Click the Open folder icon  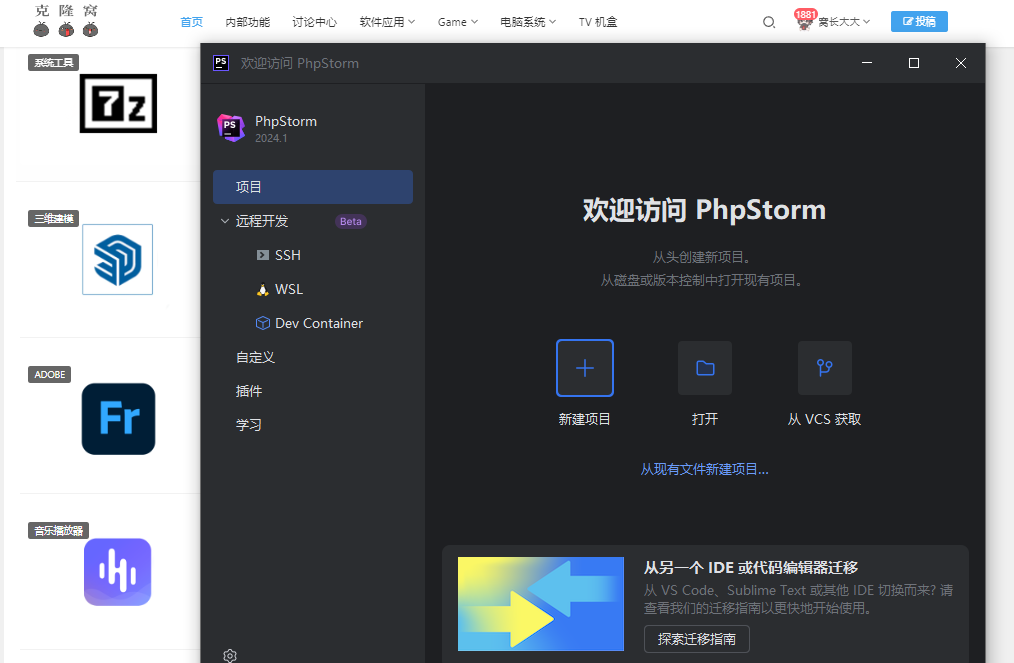pos(705,368)
